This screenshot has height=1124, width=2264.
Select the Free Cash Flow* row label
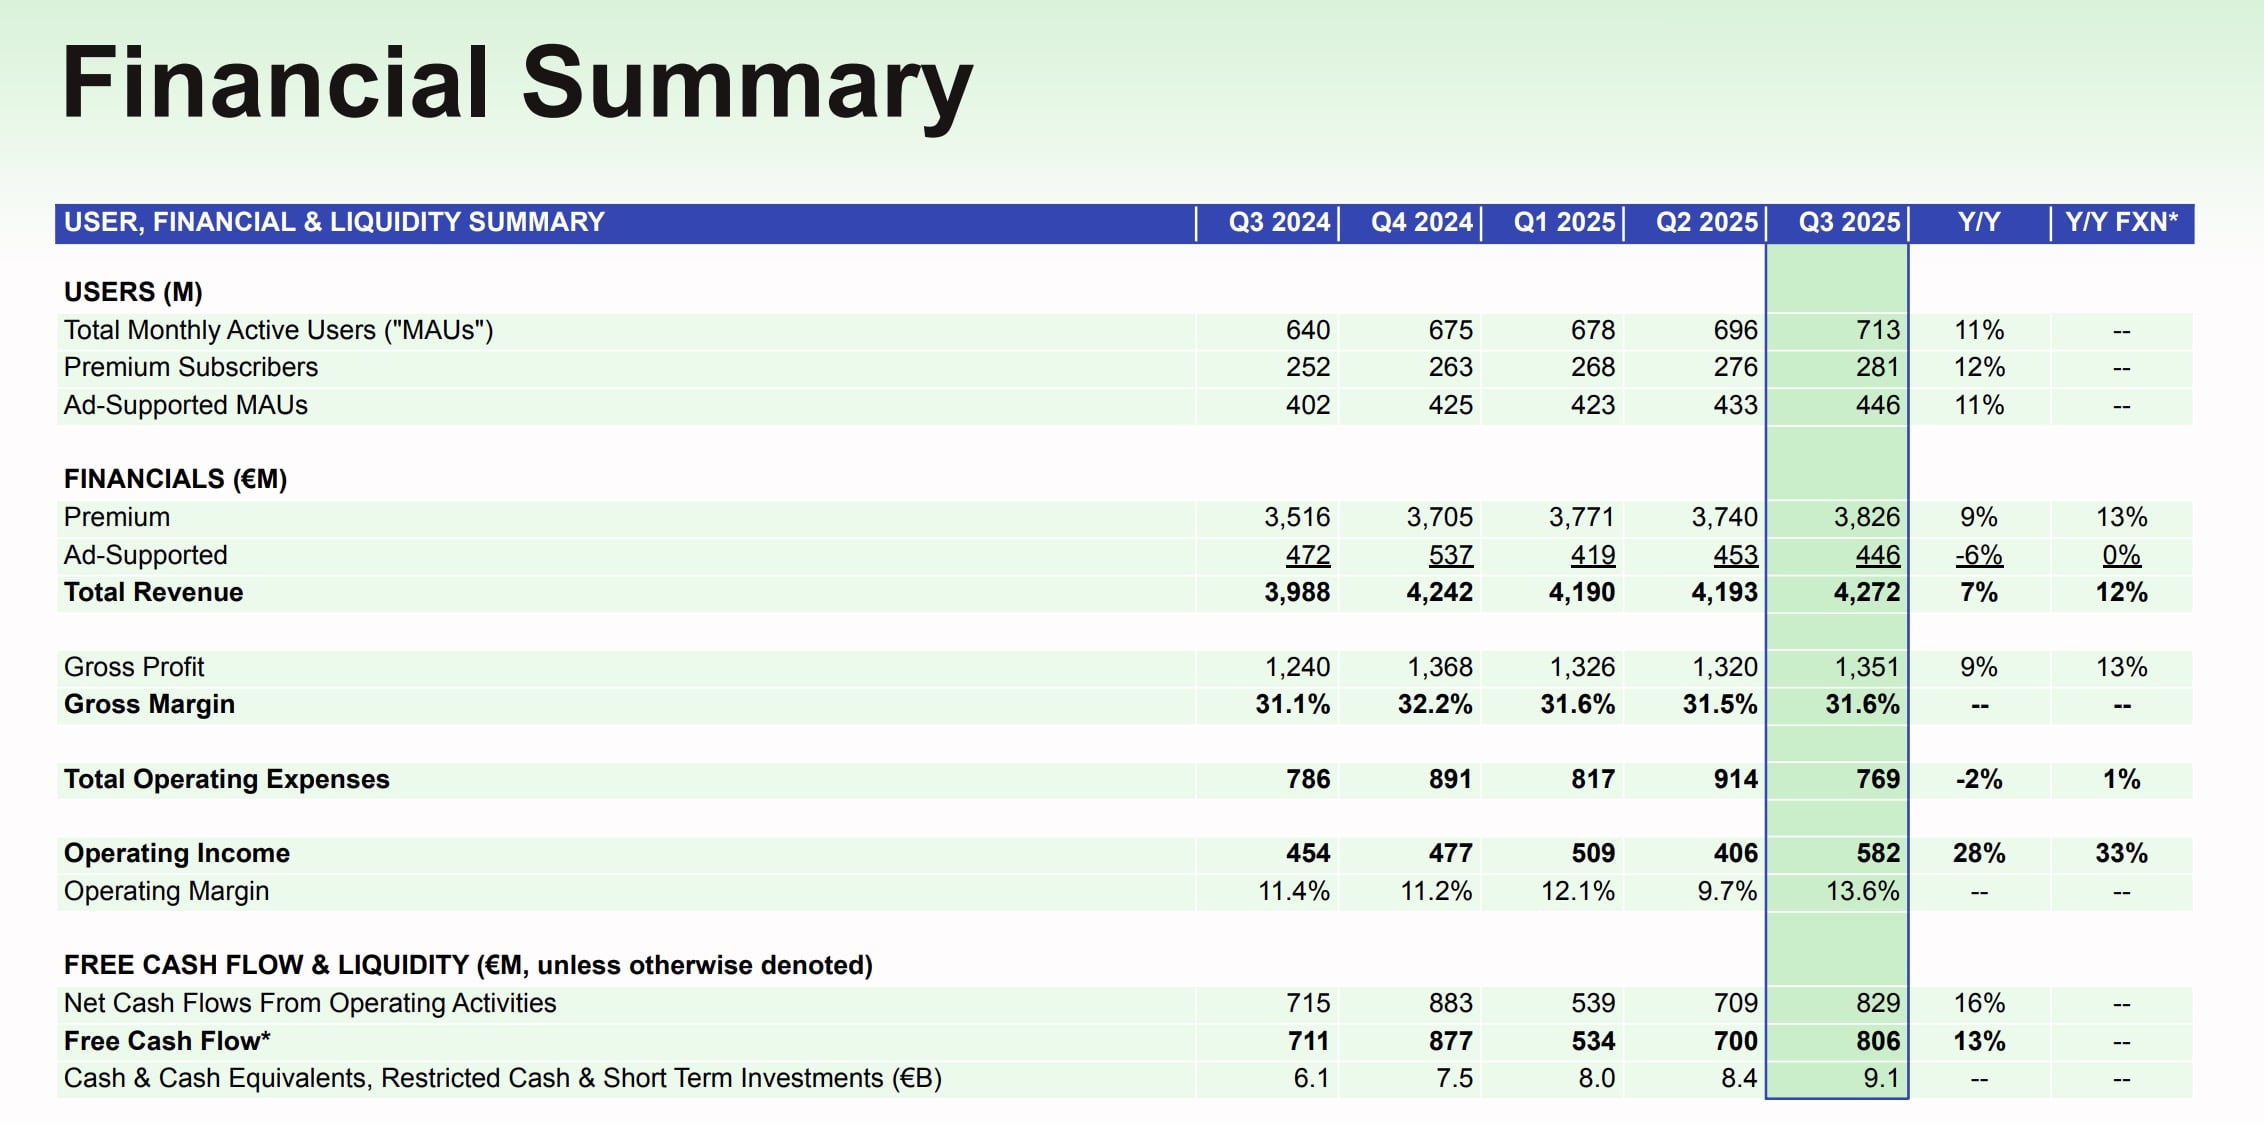point(167,1041)
